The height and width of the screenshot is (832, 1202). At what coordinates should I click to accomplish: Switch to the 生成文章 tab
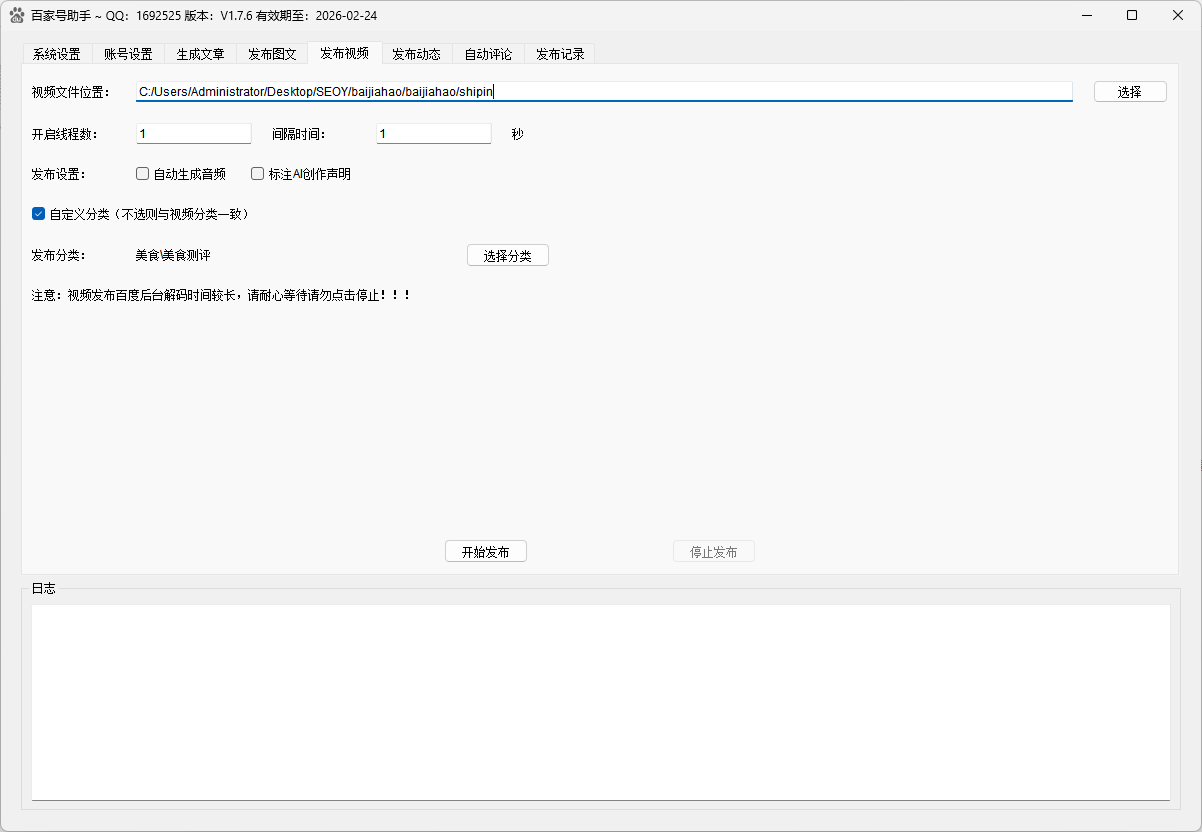tap(200, 54)
